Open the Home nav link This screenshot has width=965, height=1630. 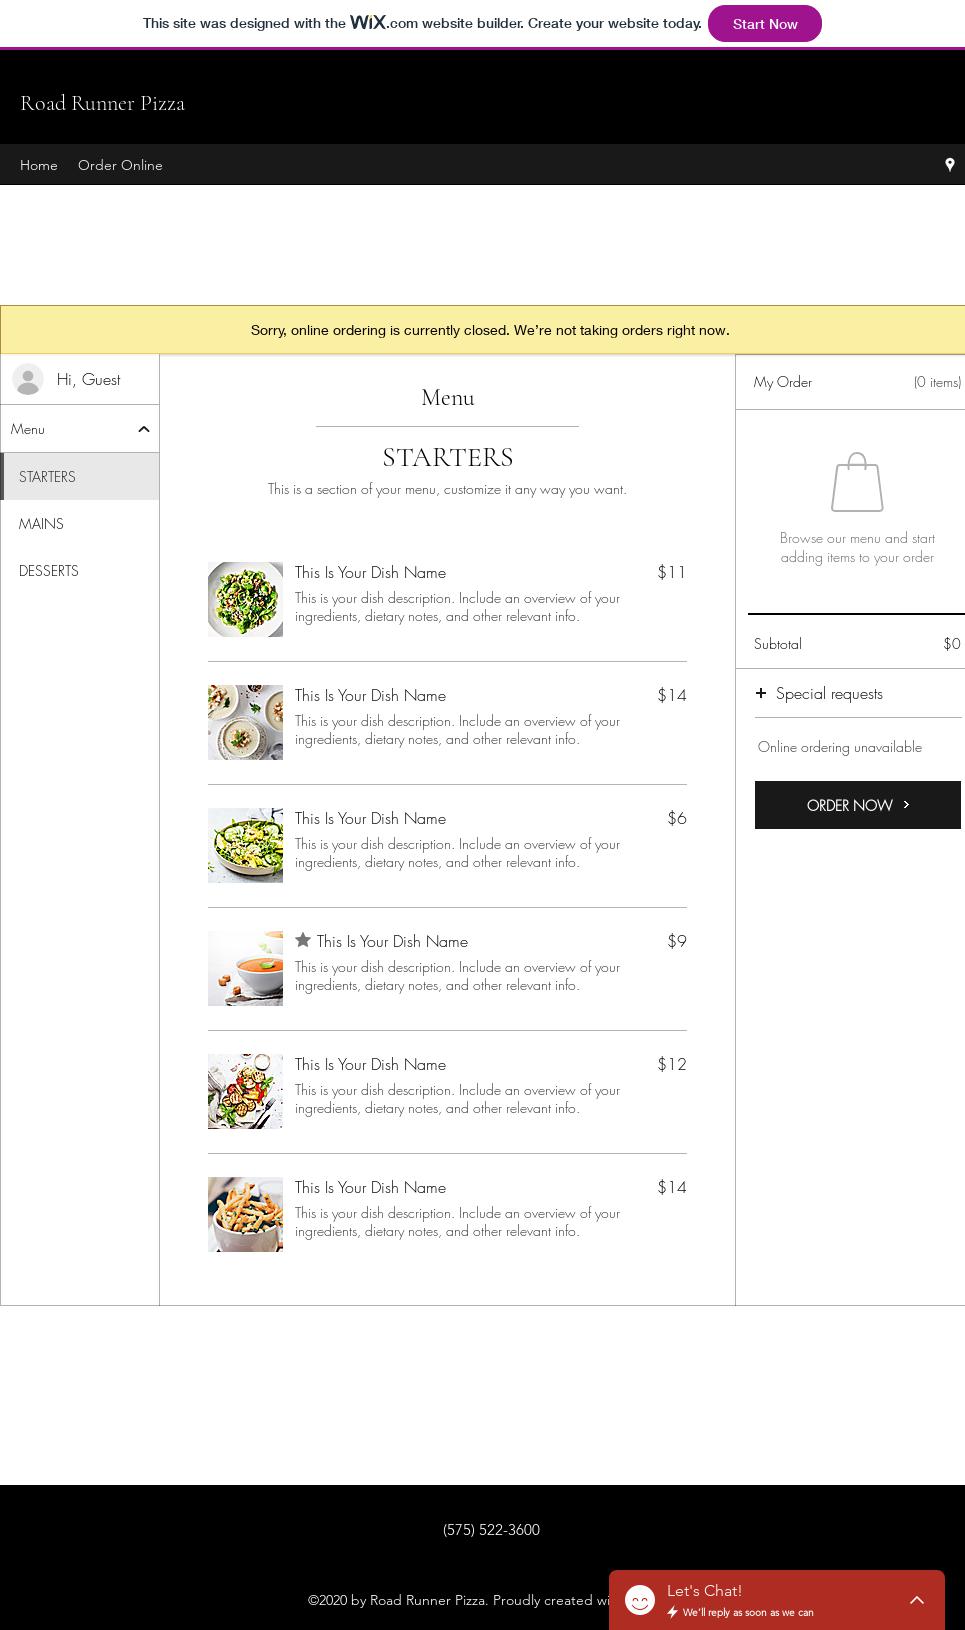[x=39, y=165]
